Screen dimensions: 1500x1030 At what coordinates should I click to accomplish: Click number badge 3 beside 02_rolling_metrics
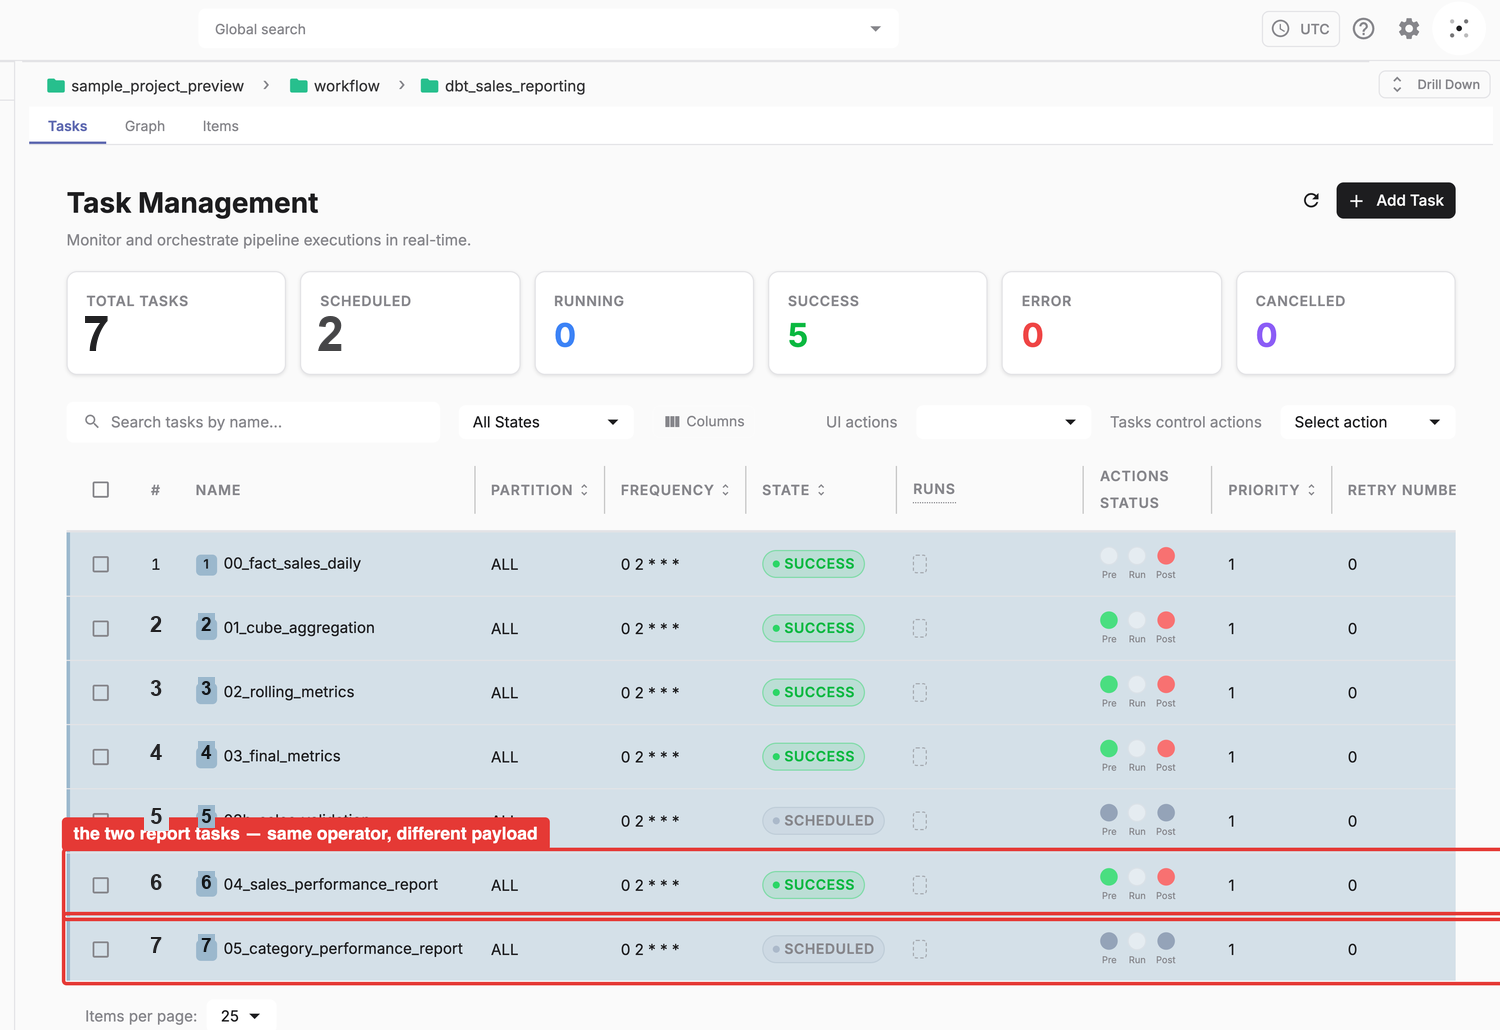[x=206, y=690]
